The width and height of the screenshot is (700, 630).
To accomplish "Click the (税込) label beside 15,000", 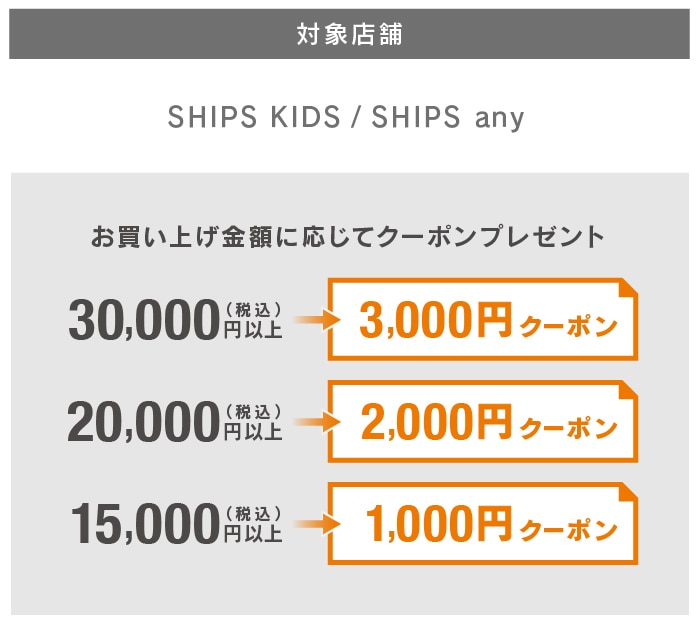I will coord(252,512).
